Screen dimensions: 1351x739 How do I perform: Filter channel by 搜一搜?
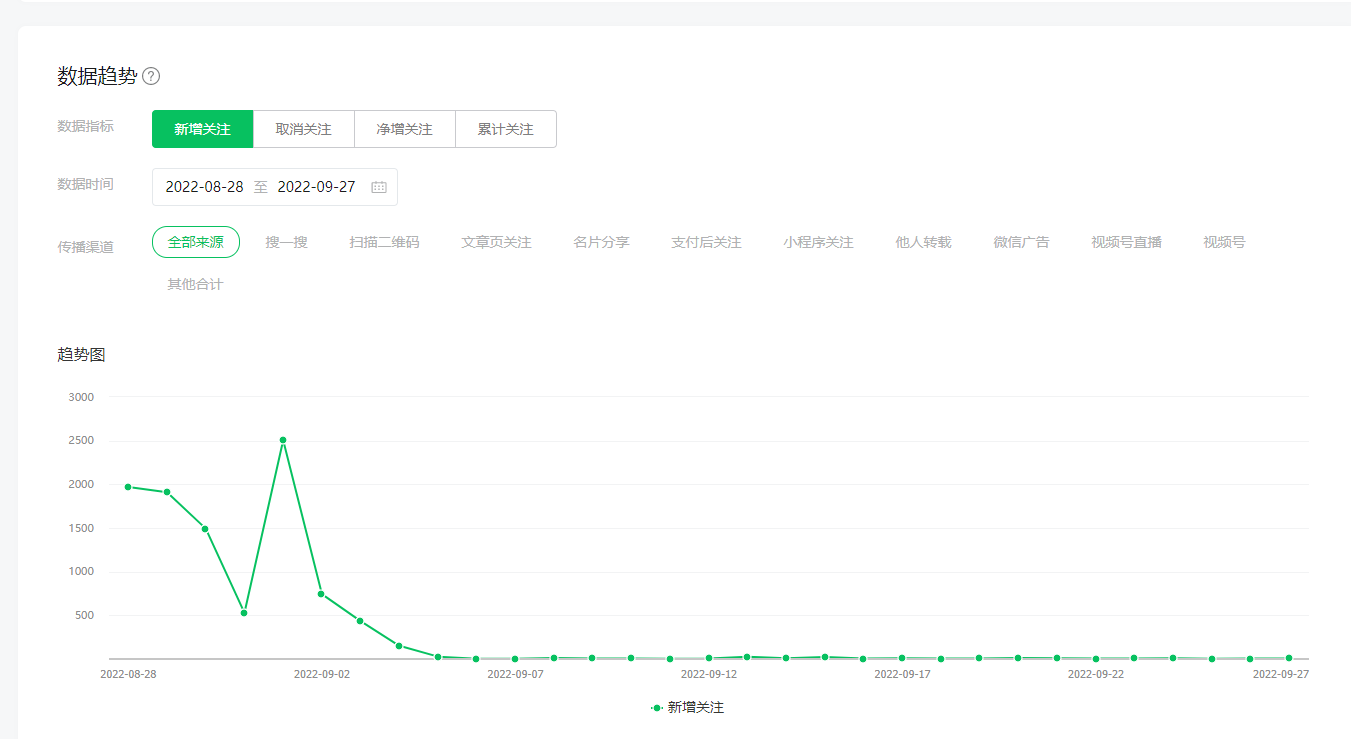click(x=287, y=242)
